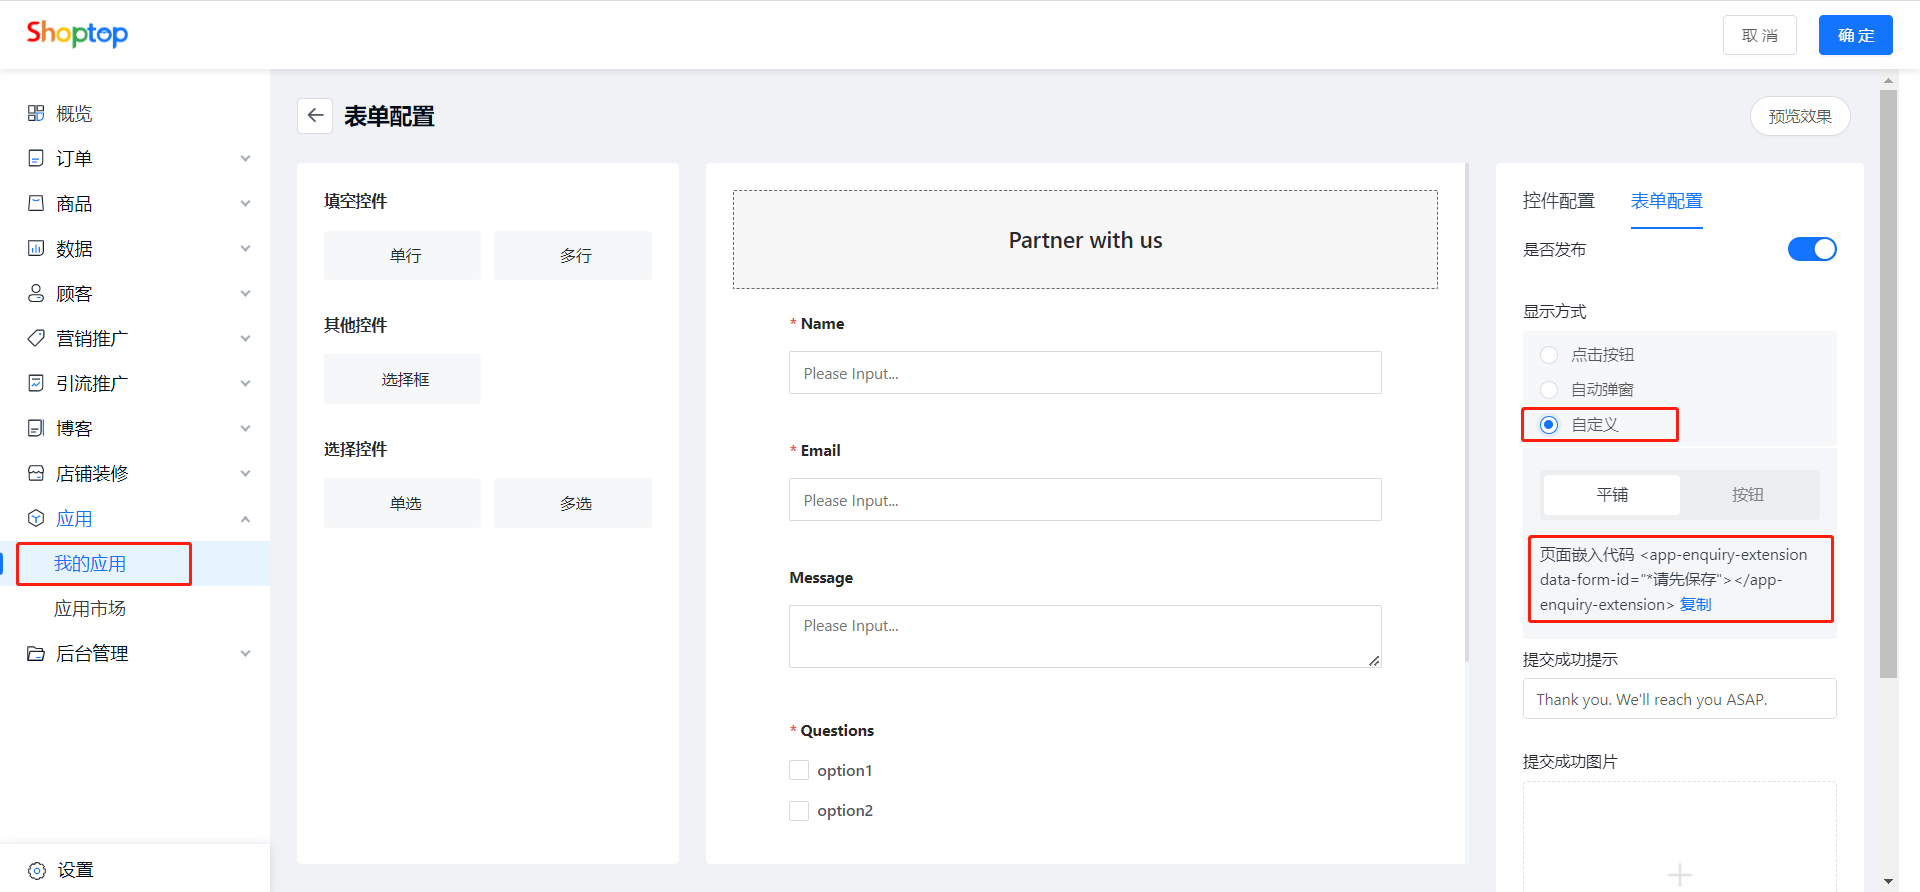Image resolution: width=1920 pixels, height=892 pixels.
Task: Click the 设置 gear icon
Action: (37, 870)
